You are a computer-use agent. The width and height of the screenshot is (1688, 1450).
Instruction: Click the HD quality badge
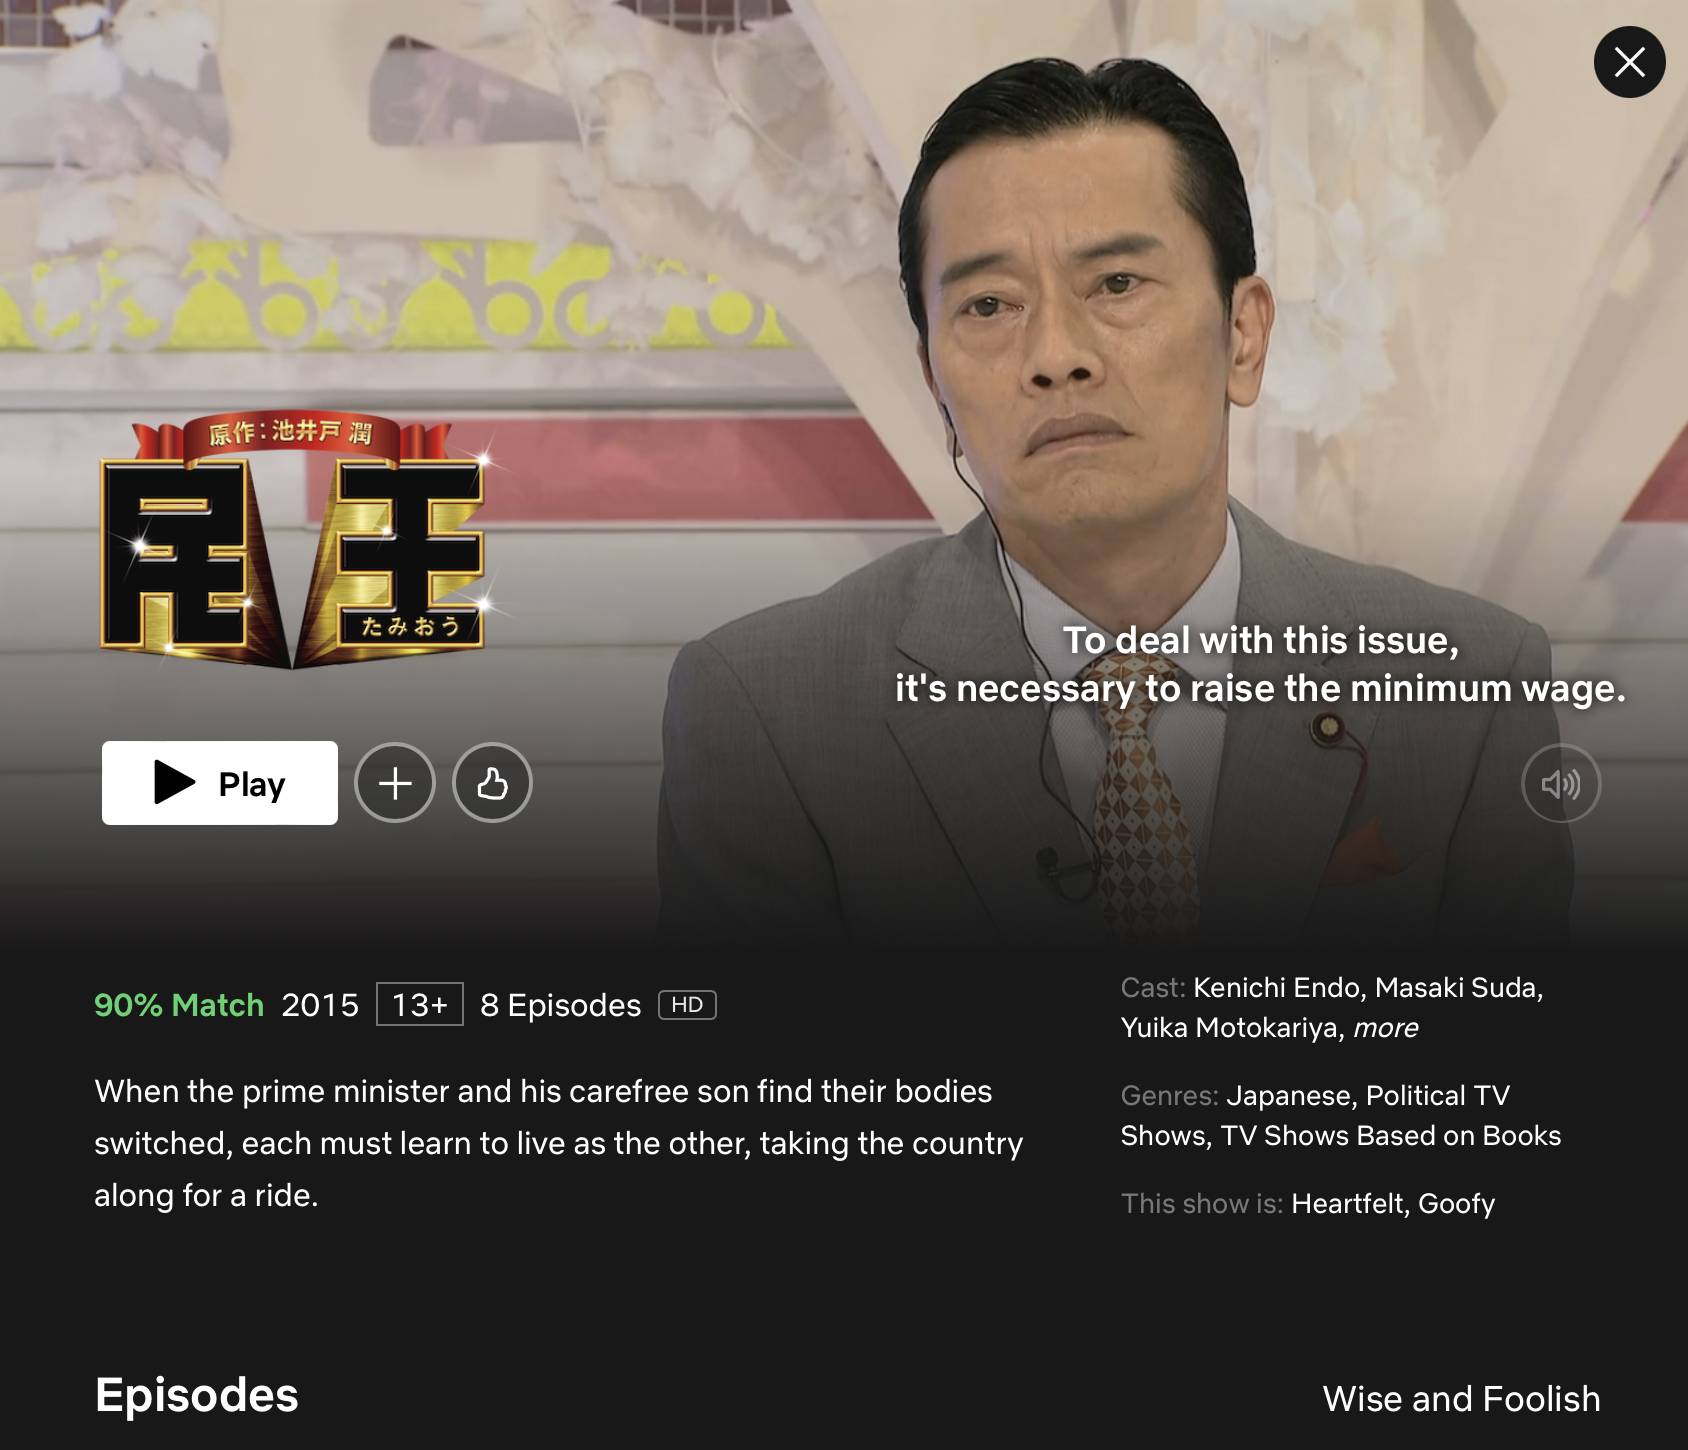click(x=687, y=1005)
